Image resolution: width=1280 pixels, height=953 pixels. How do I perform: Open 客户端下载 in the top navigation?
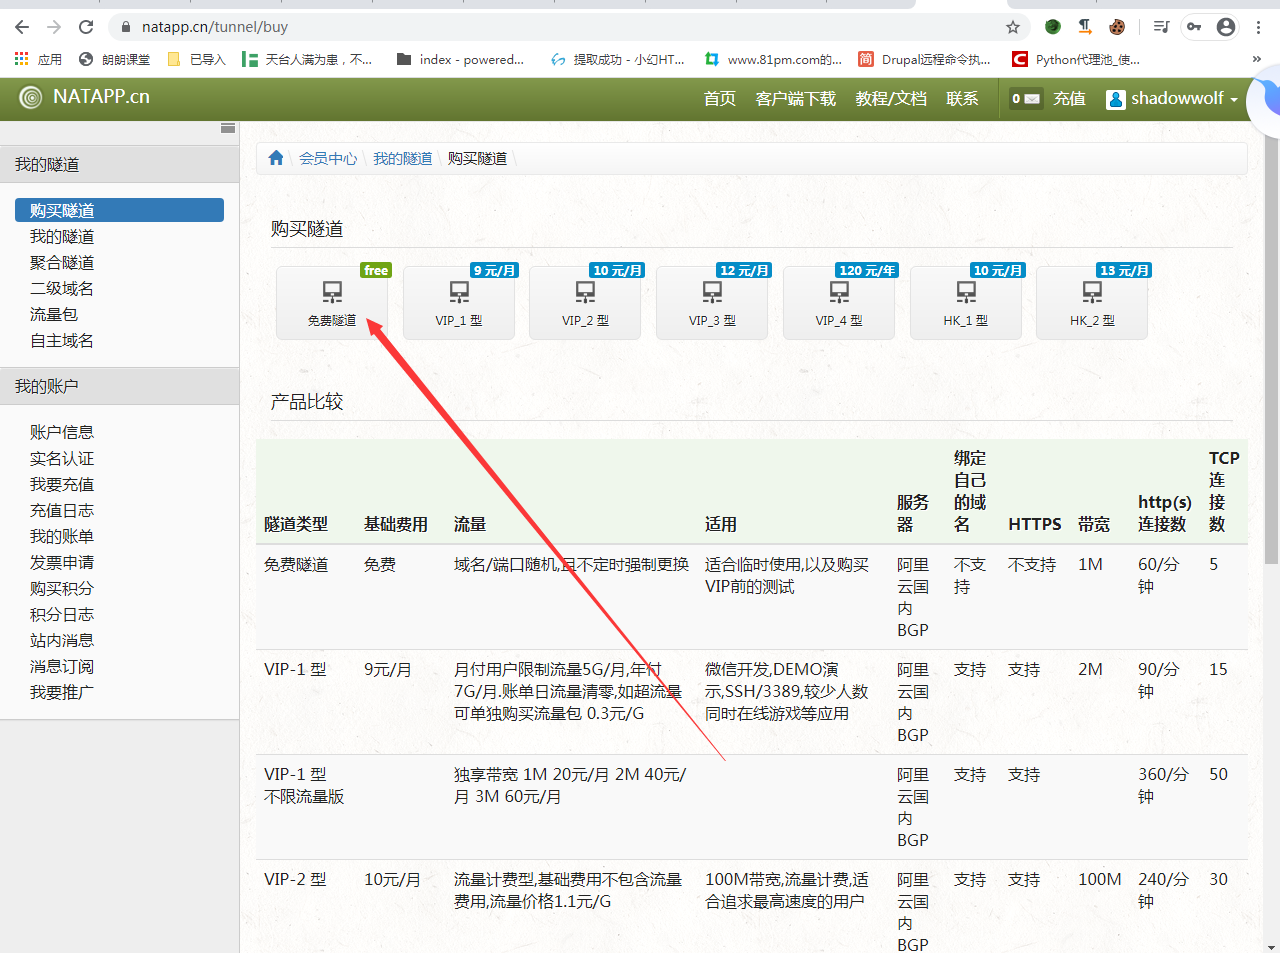[x=796, y=98]
